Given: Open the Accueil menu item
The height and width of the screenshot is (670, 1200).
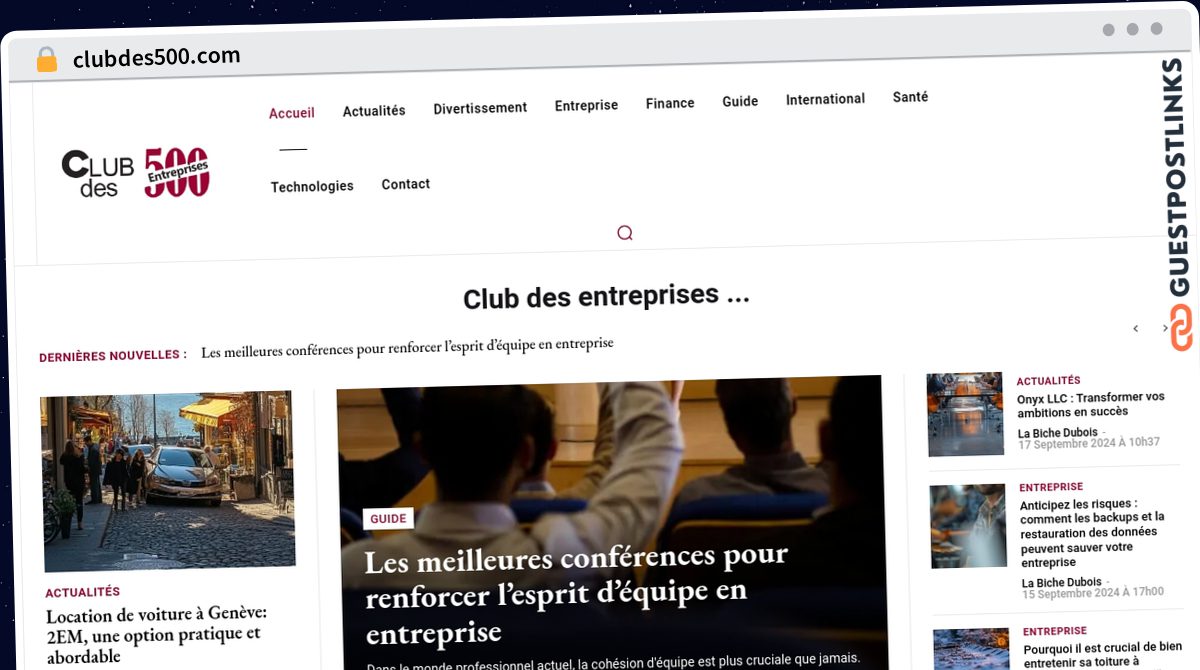Looking at the screenshot, I should tap(292, 113).
